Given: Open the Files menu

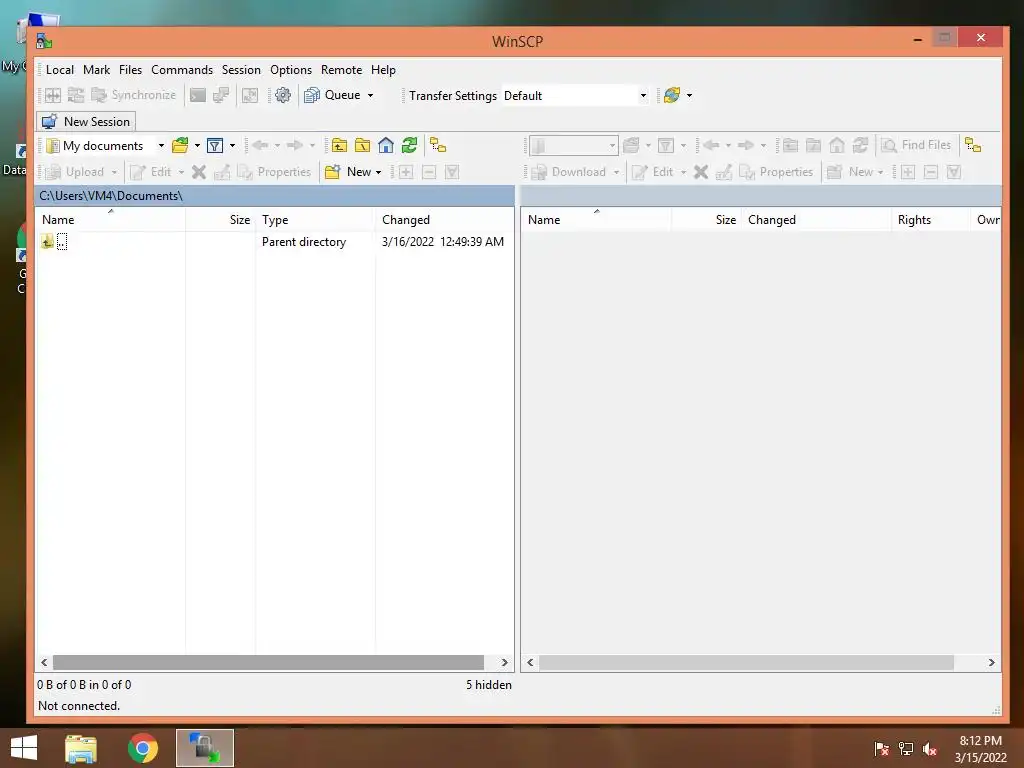Looking at the screenshot, I should (x=130, y=70).
